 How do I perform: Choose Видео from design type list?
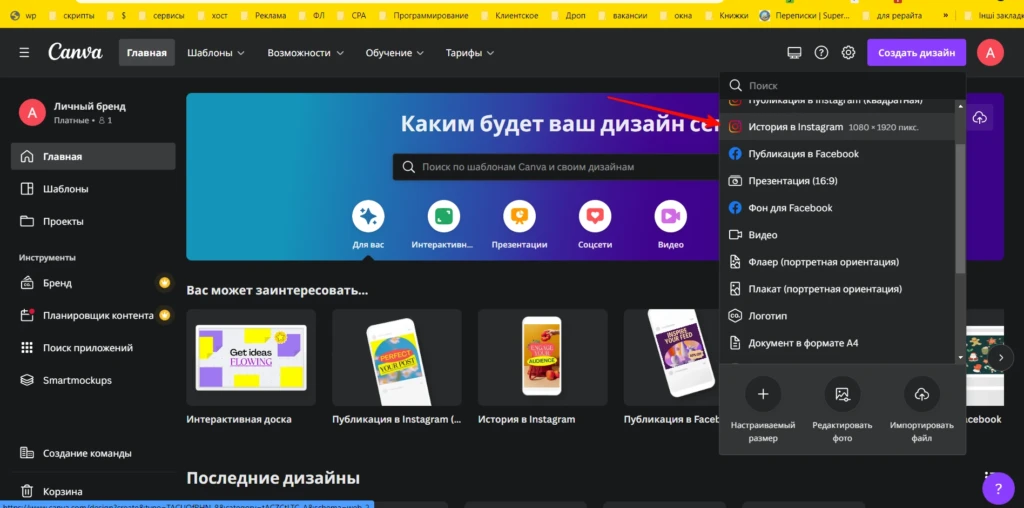(x=837, y=235)
